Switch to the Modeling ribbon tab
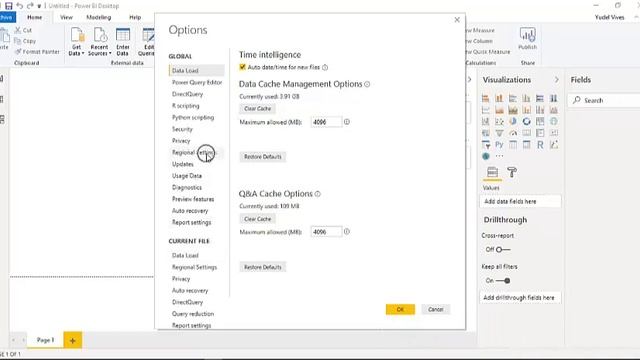 99,17
